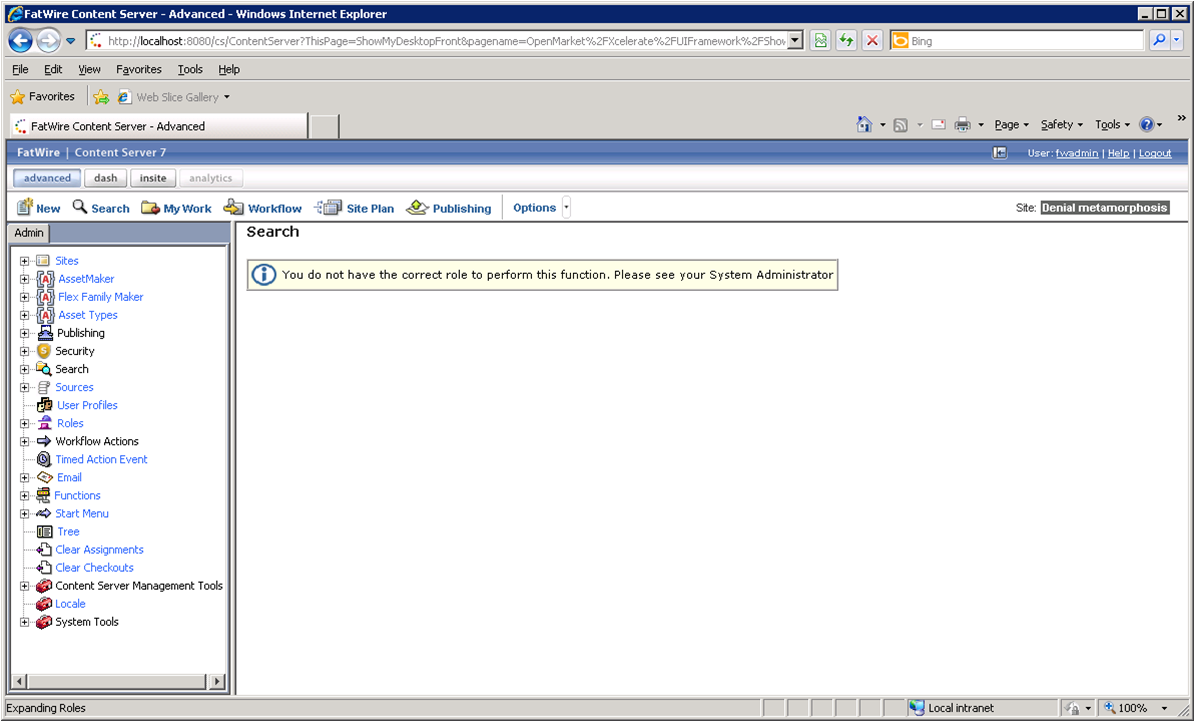
Task: Click the Timed Action Event clock icon
Action: pyautogui.click(x=44, y=459)
